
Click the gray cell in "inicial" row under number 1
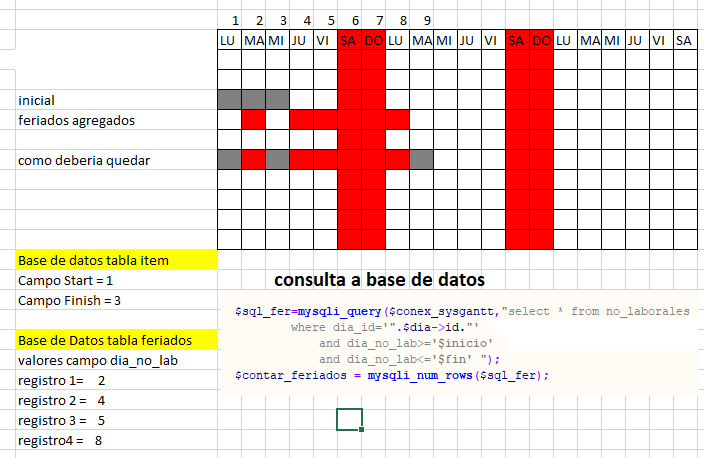[229, 100]
